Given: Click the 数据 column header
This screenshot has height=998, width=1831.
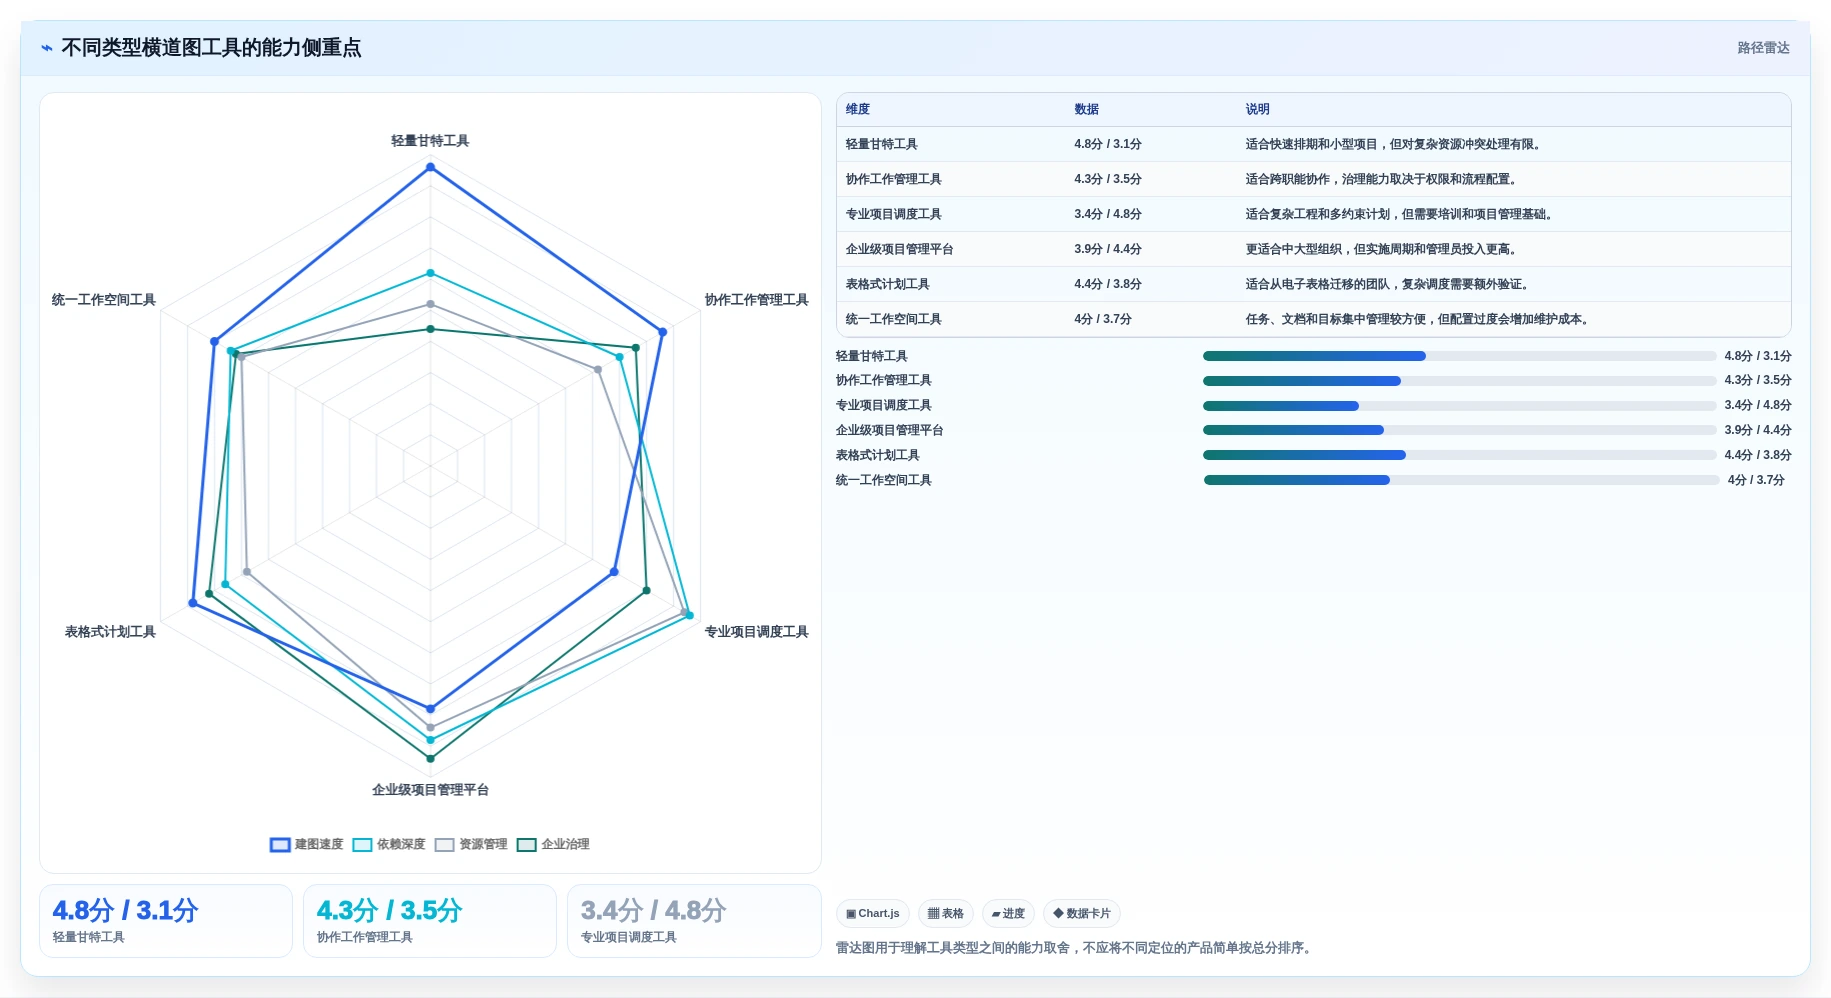Looking at the screenshot, I should point(1086,109).
